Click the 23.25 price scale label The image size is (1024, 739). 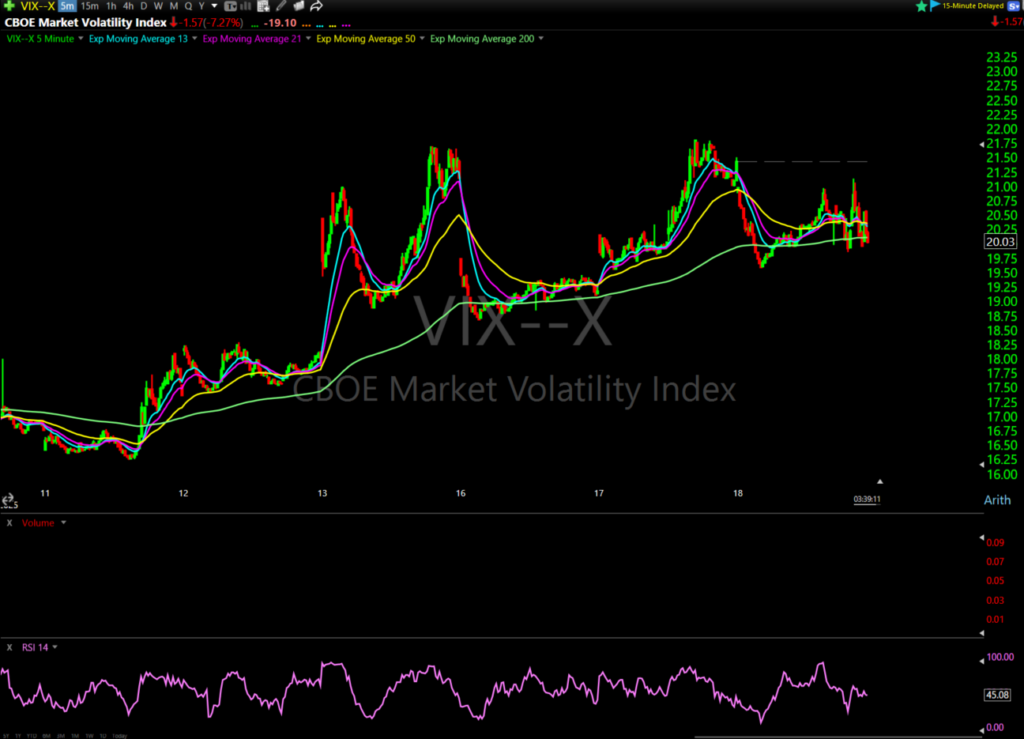coord(1002,57)
